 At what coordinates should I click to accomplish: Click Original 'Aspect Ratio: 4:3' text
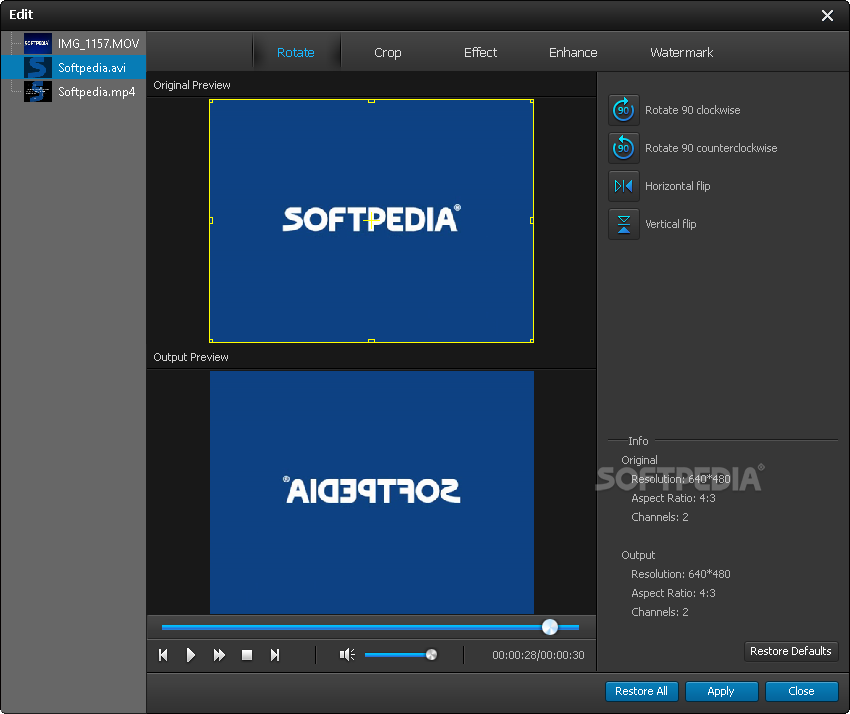[x=673, y=498]
